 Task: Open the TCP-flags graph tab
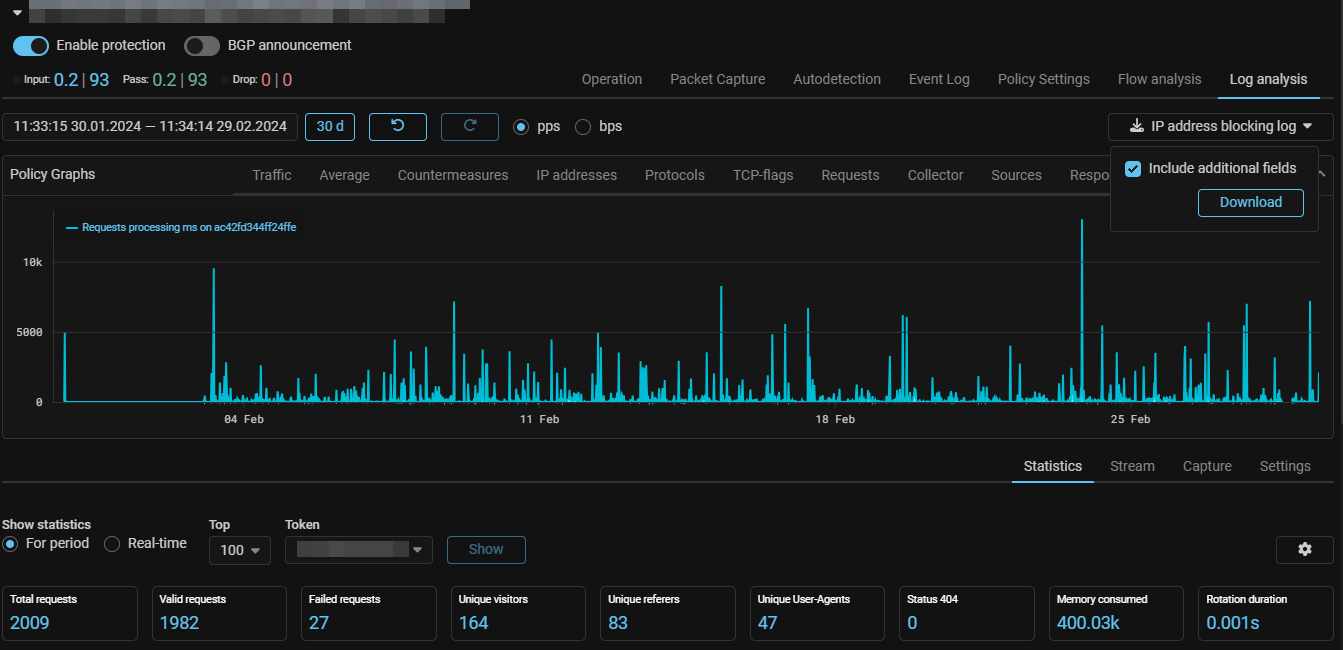tap(762, 175)
